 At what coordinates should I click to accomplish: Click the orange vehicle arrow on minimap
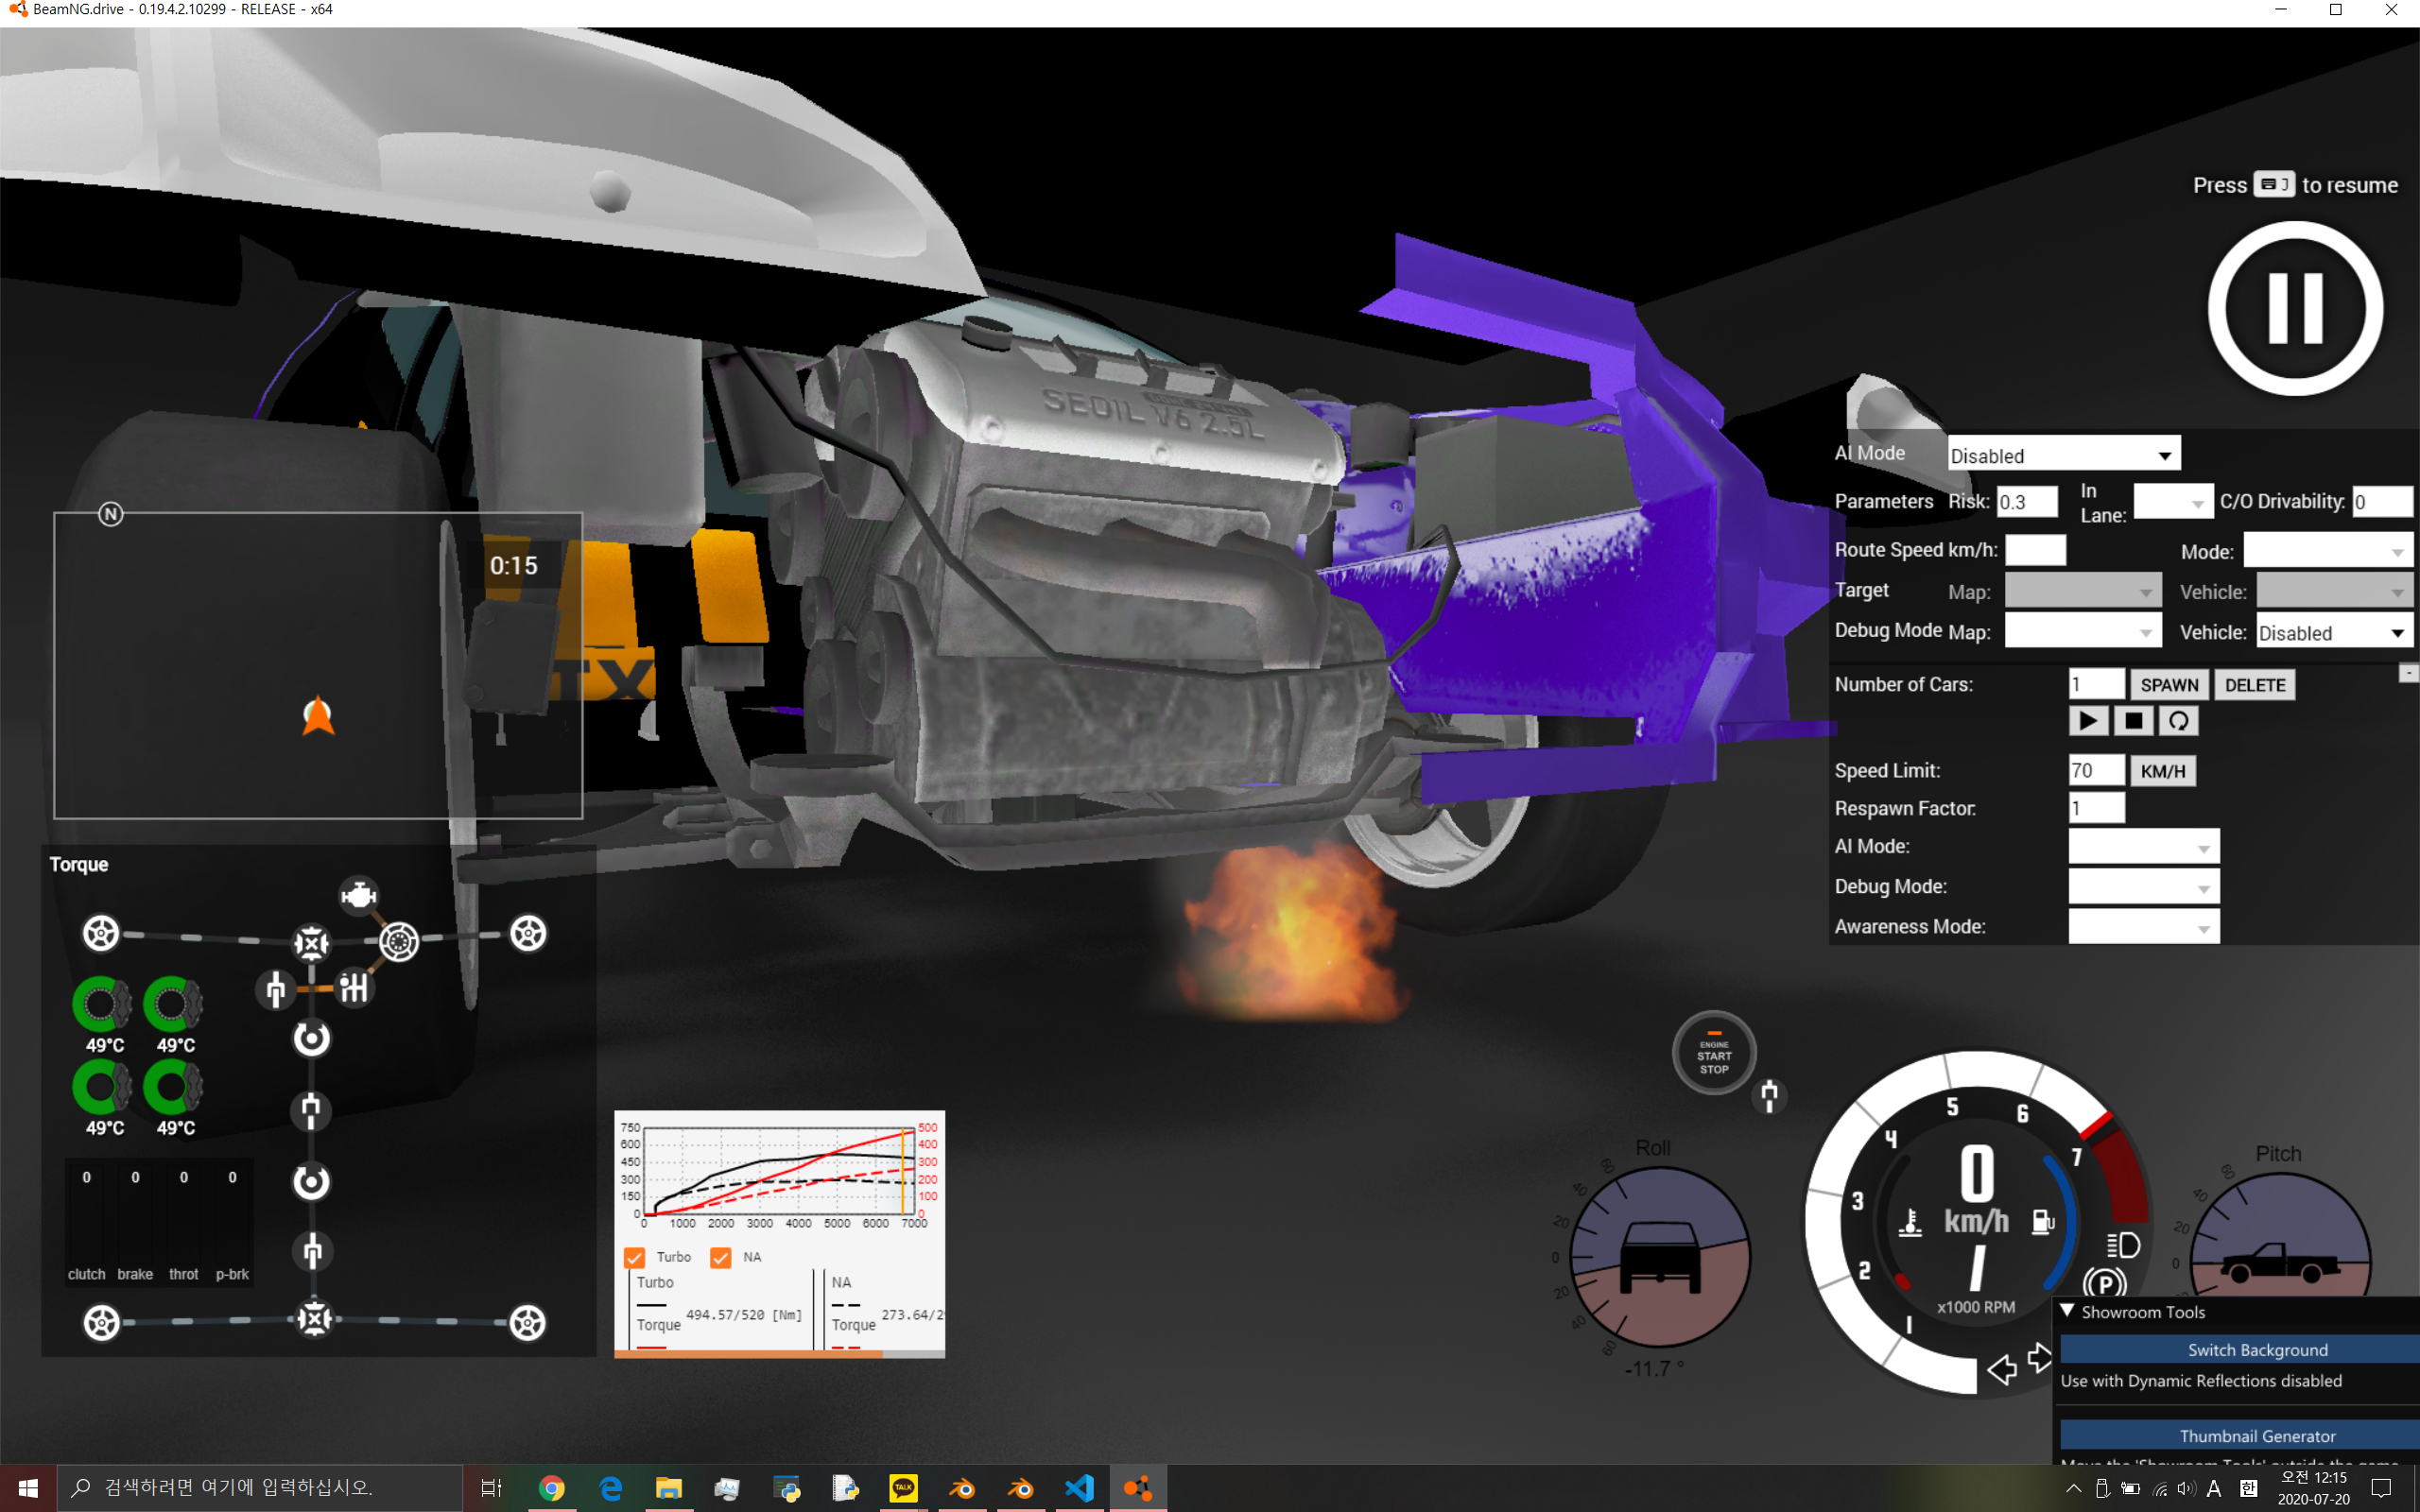tap(318, 715)
